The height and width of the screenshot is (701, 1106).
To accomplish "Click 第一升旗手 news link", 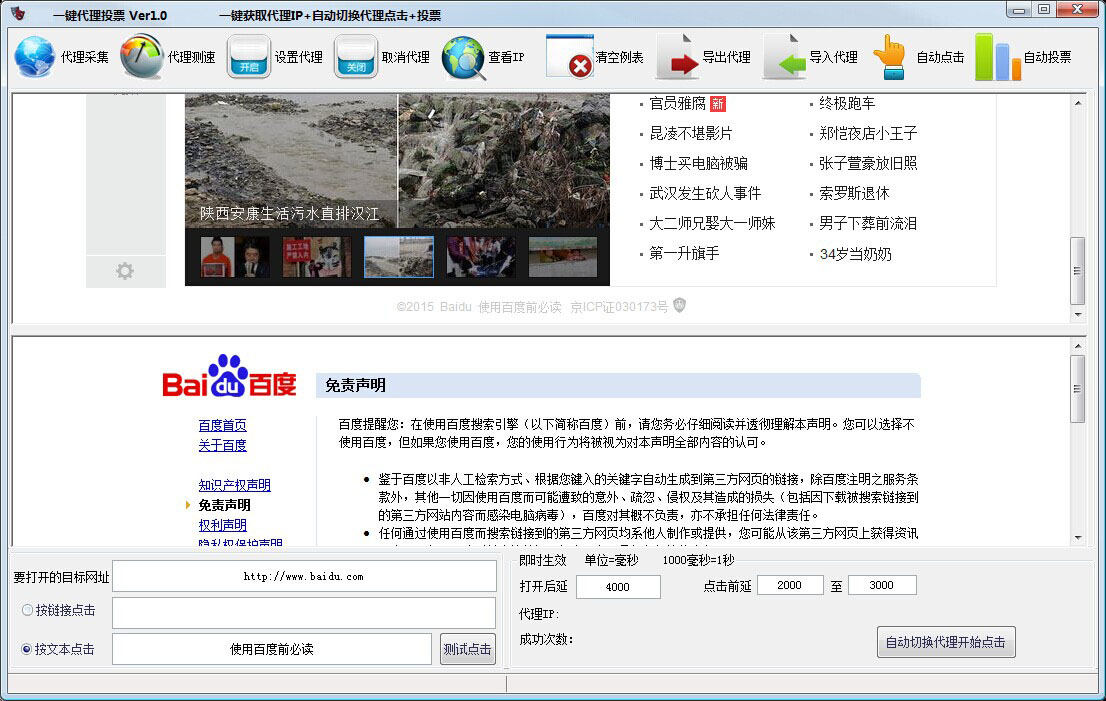I will pyautogui.click(x=683, y=253).
